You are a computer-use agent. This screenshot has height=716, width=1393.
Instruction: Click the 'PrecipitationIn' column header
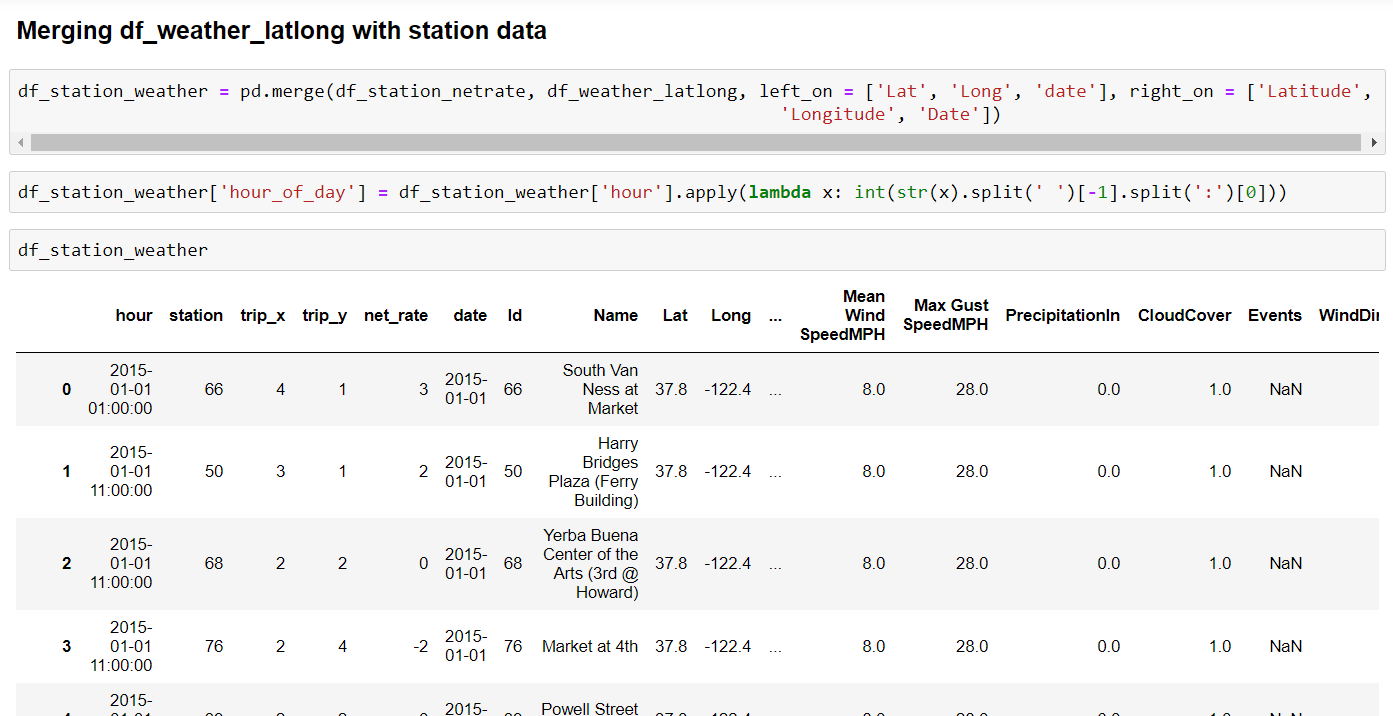pyautogui.click(x=1063, y=316)
